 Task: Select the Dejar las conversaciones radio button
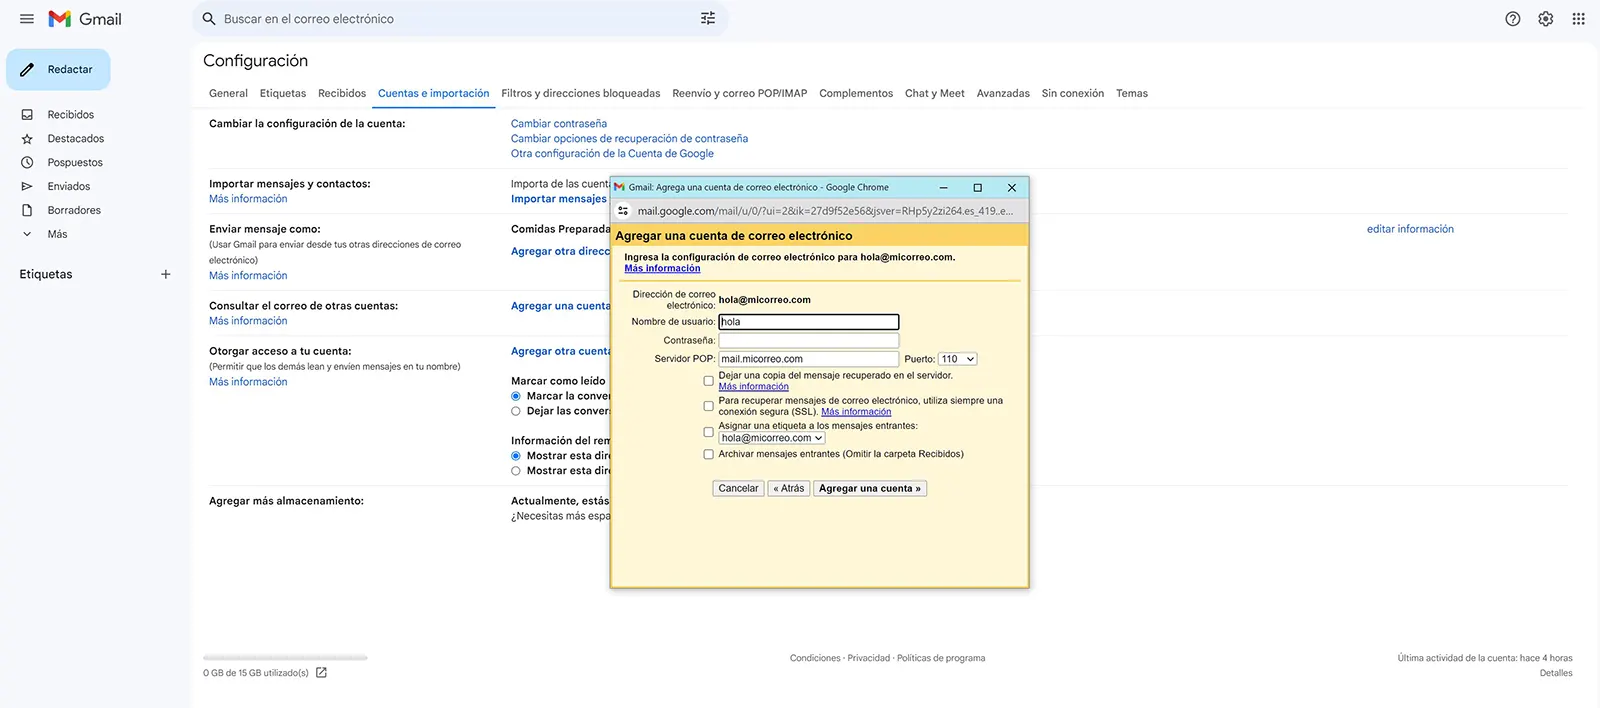[x=516, y=411]
